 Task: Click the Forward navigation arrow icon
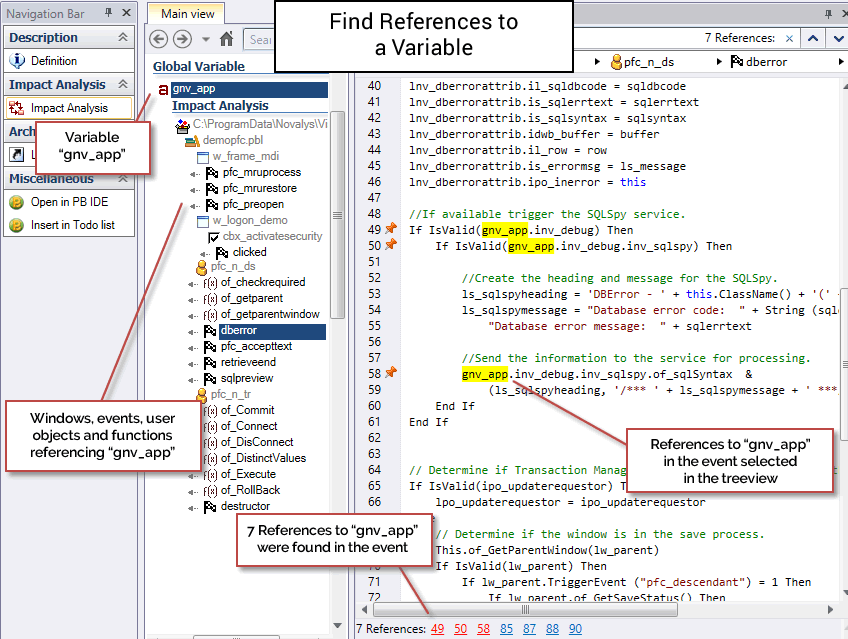(x=182, y=39)
